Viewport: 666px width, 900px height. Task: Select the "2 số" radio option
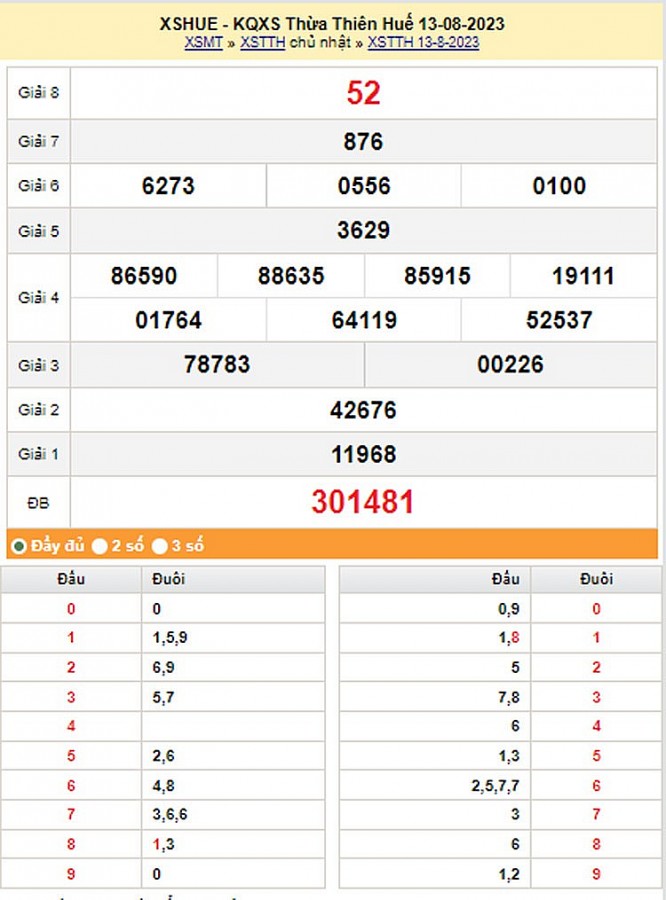tap(99, 546)
